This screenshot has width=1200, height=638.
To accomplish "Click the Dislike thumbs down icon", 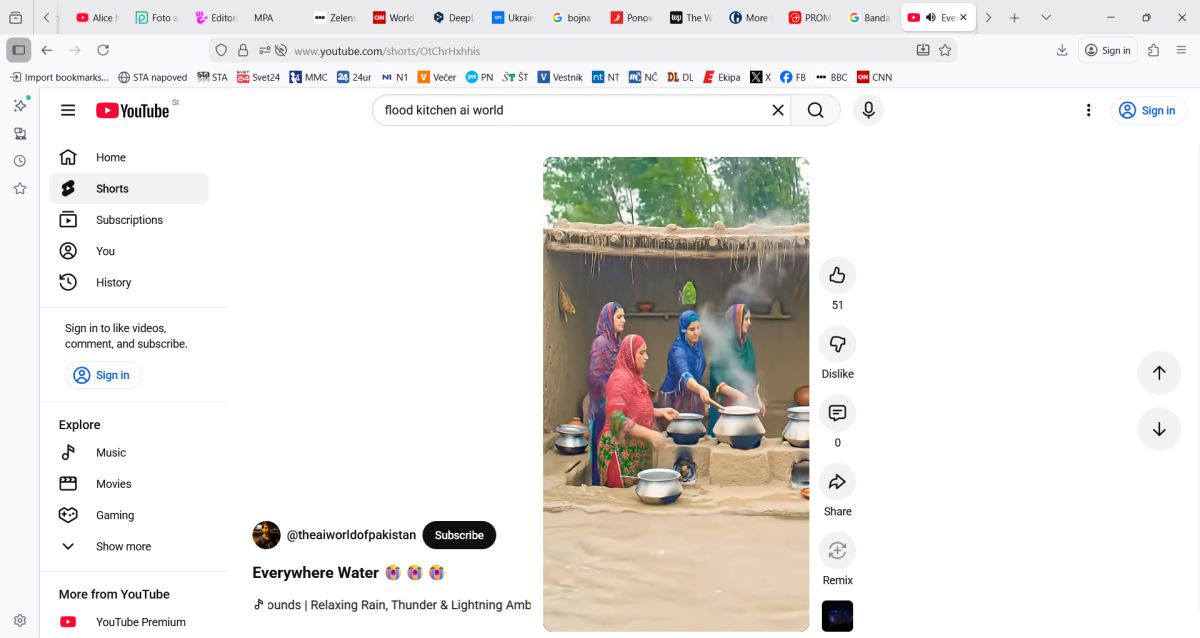I will [x=837, y=344].
